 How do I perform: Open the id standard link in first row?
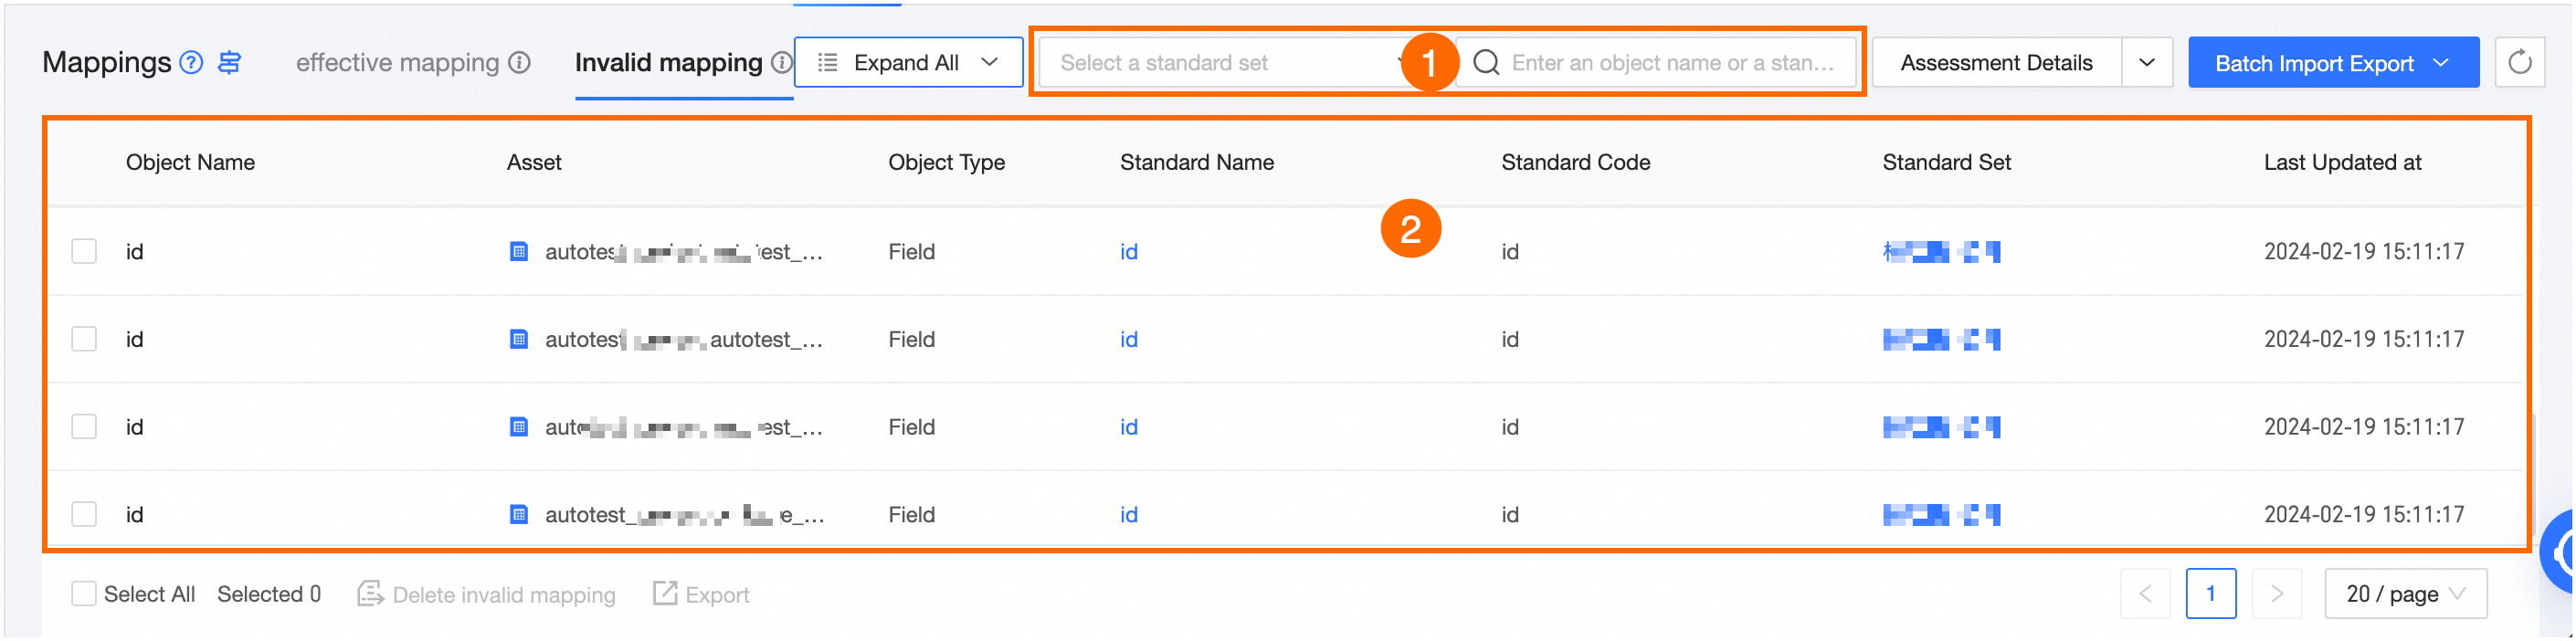pos(1129,251)
